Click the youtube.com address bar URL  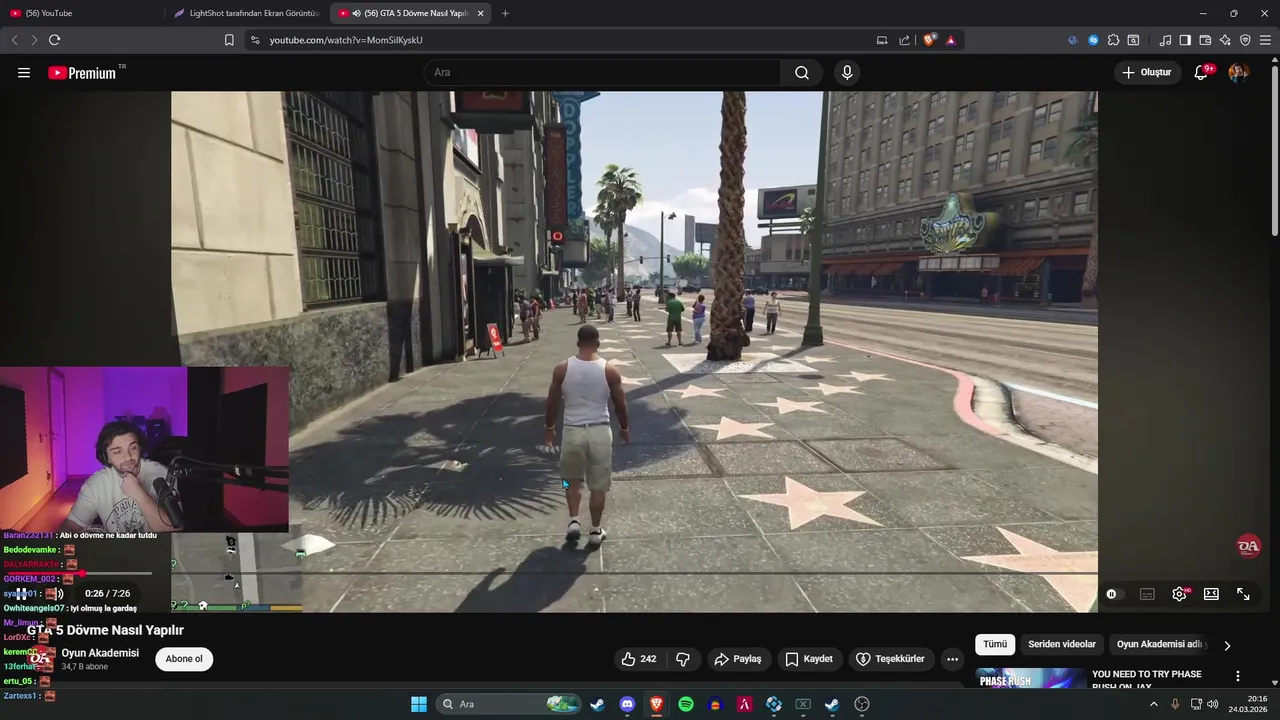tap(346, 40)
